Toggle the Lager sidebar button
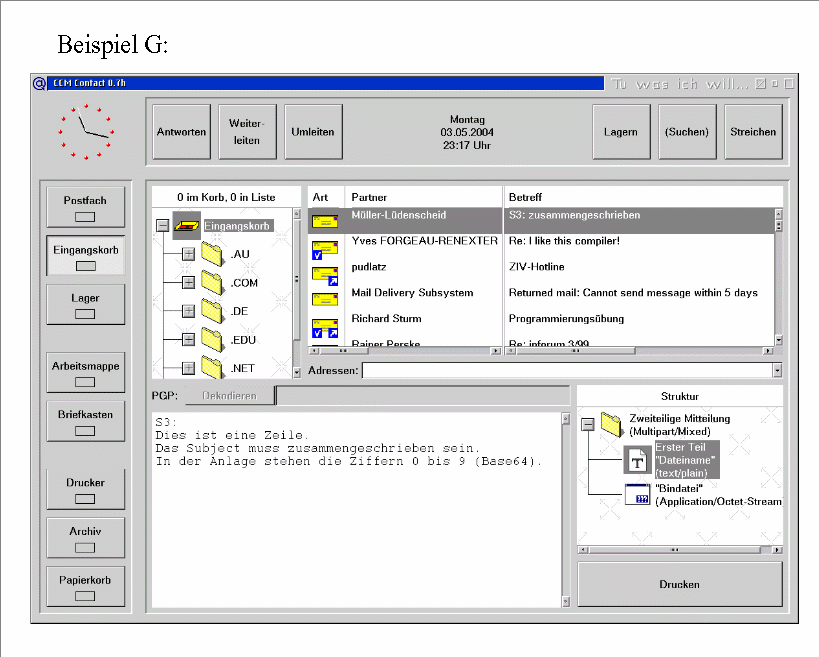 click(x=85, y=305)
